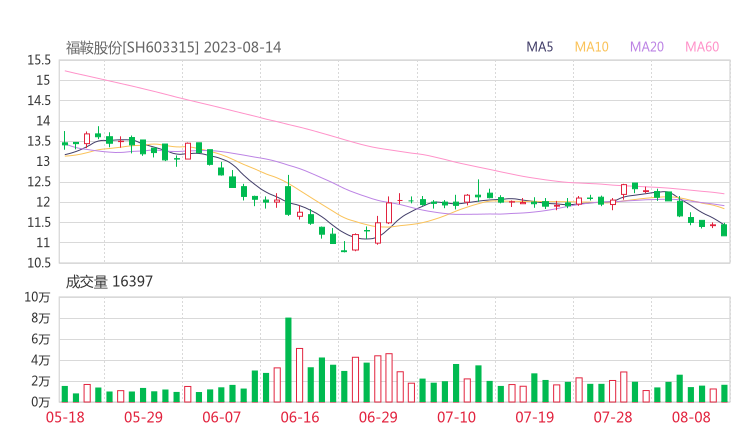Click the 成交量 16397 volume label
Image resolution: width=740 pixels, height=440 pixels.
point(109,282)
